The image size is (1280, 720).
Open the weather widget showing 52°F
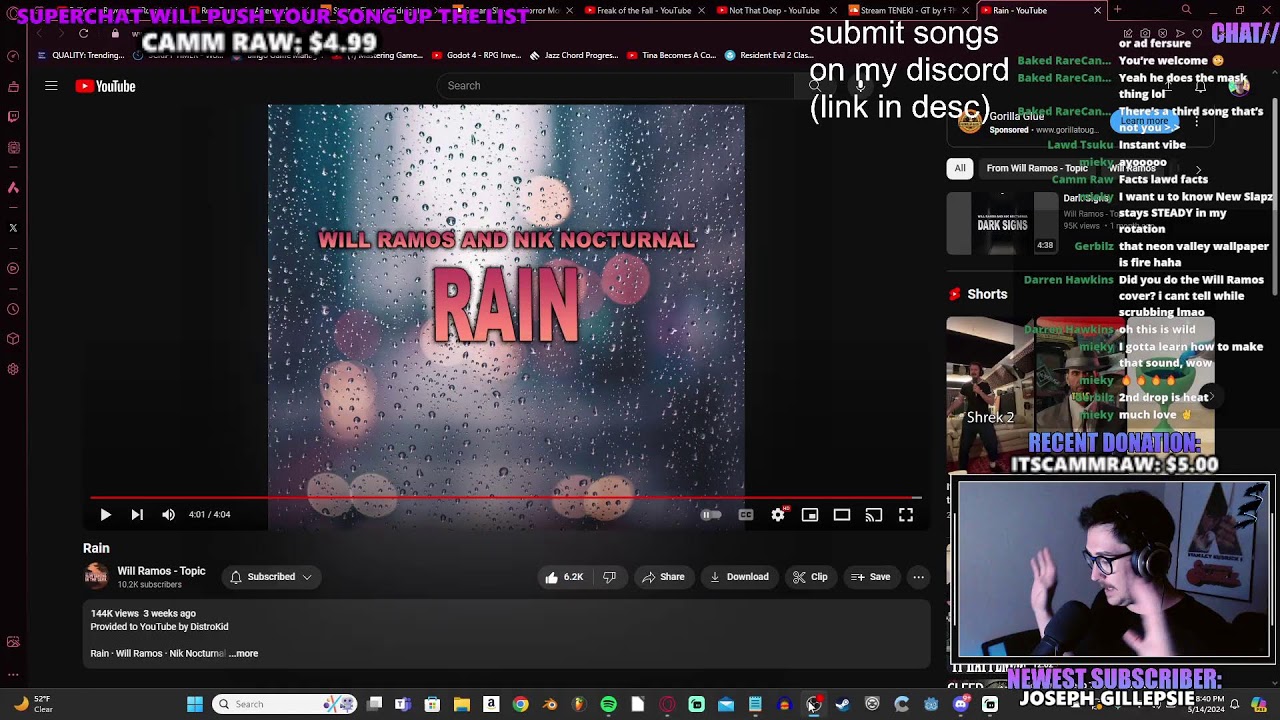pos(32,704)
